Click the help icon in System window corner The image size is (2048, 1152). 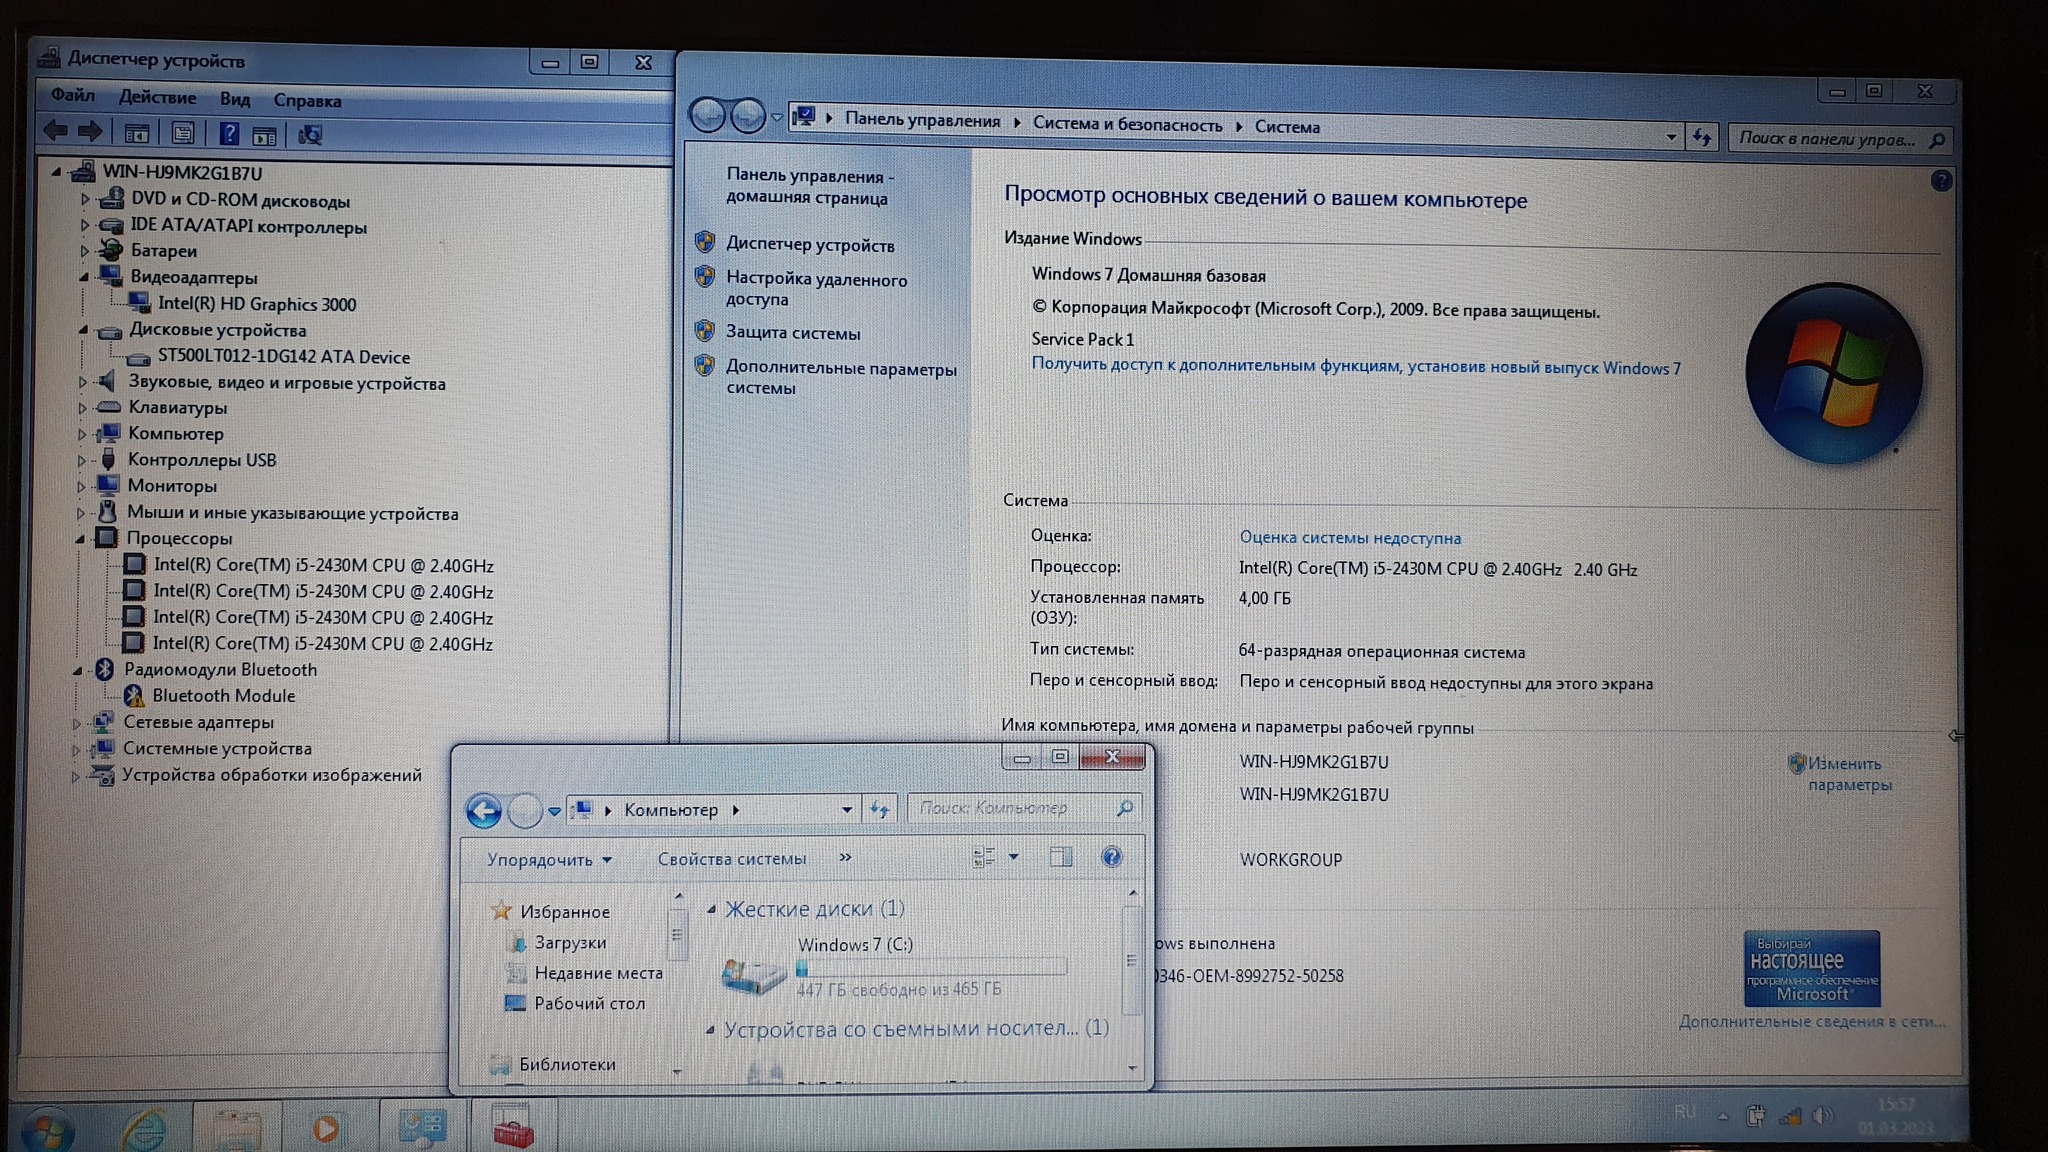click(1941, 181)
